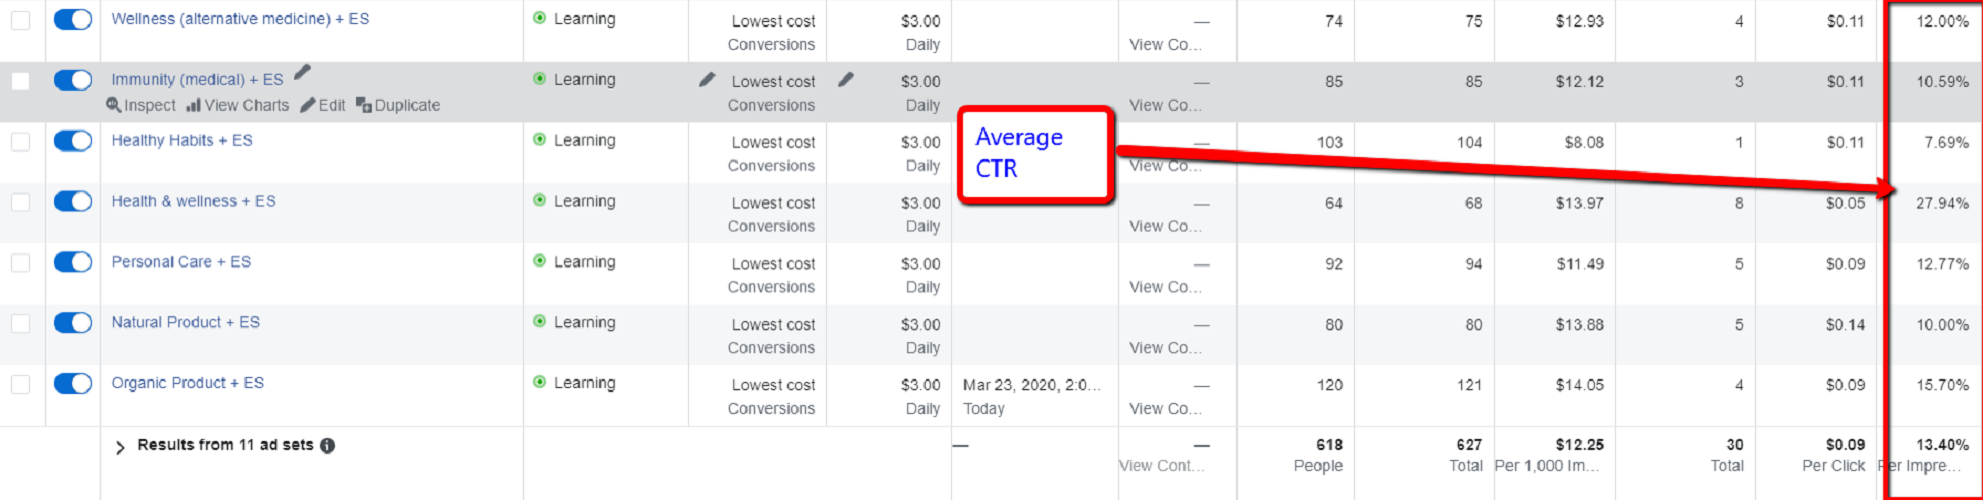This screenshot has height=500, width=1983.
Task: Check the box for Personal Care + ES
Action: click(20, 263)
